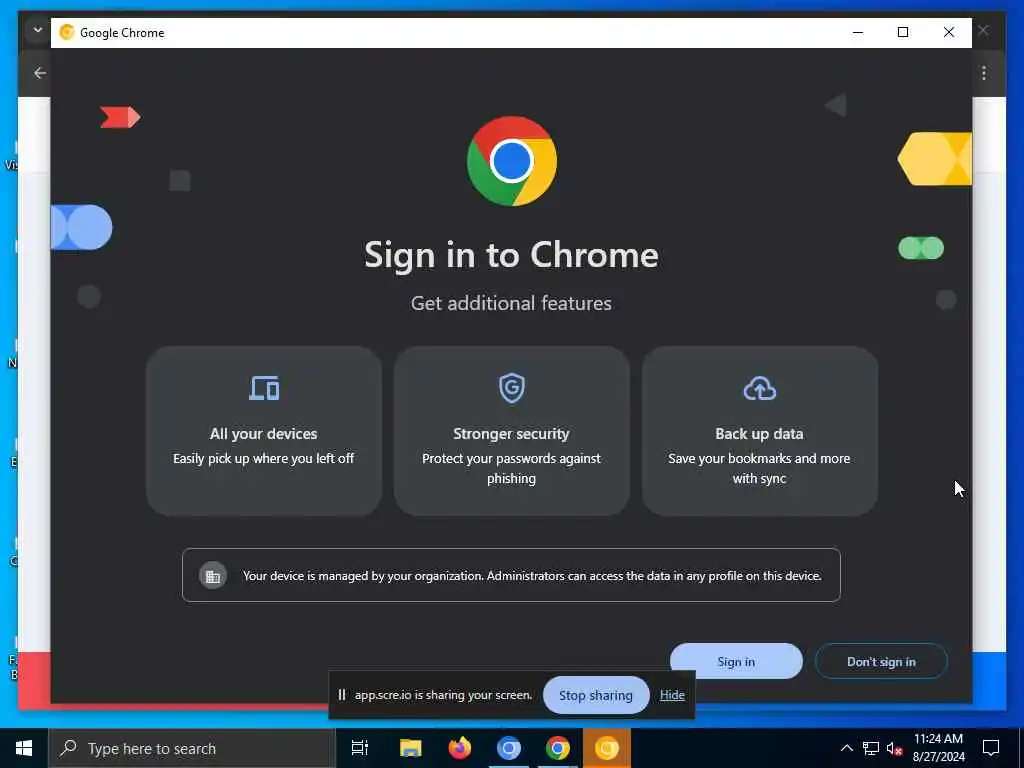Click the Get additional features text
The image size is (1024, 768).
coord(511,303)
